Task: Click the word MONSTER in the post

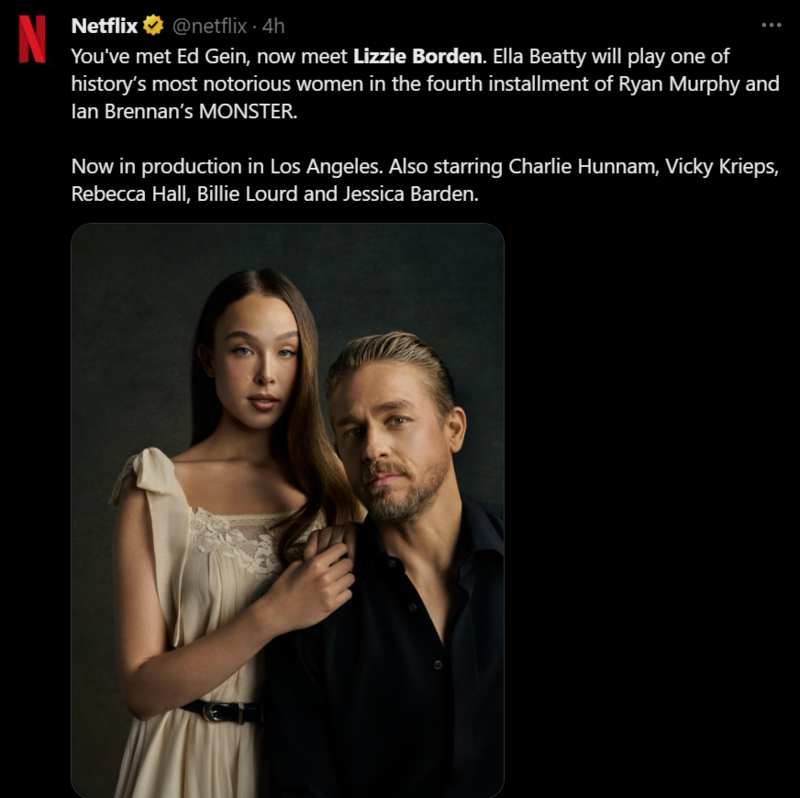Action: 247,111
